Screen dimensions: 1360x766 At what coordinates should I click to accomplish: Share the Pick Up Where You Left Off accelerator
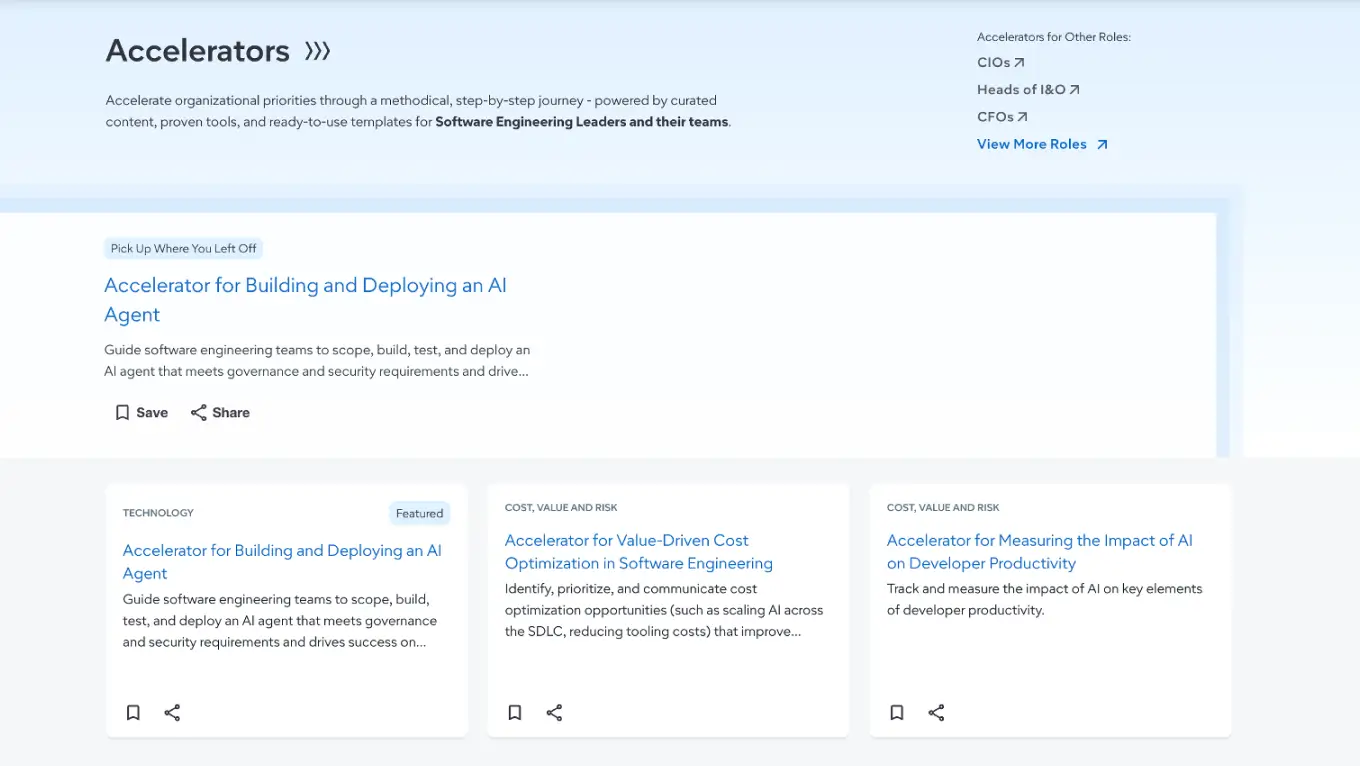point(220,412)
